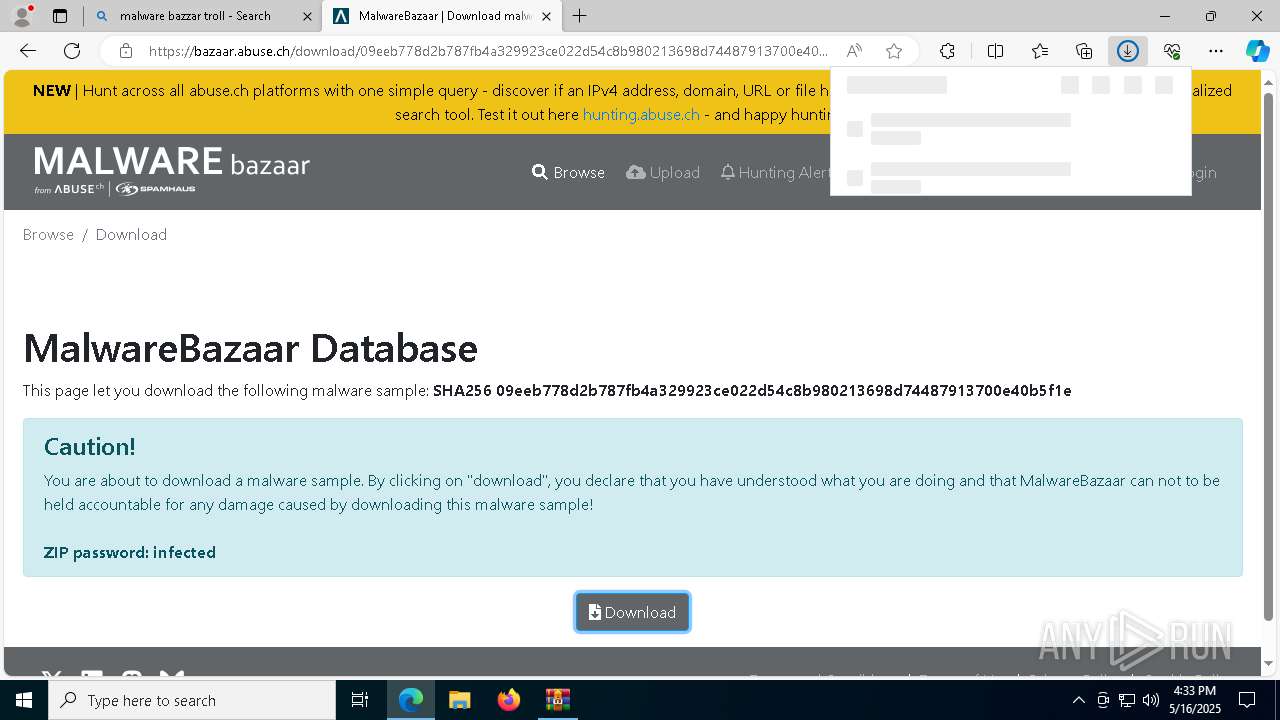The image size is (1280, 720).
Task: Click the 'Type here to search' box
Action: coord(192,700)
